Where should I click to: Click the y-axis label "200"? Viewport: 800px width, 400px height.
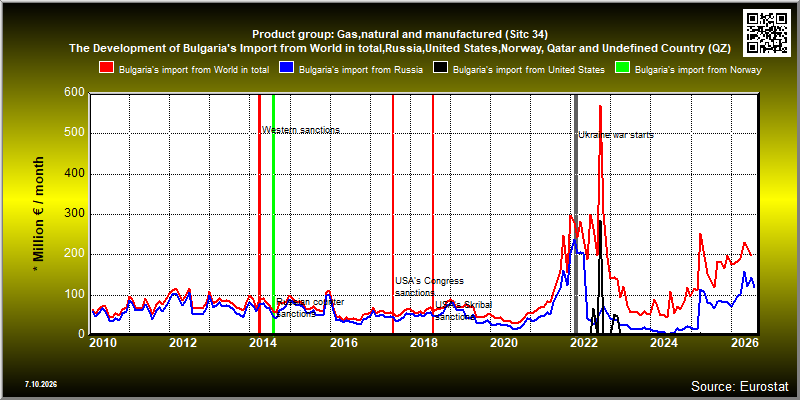click(x=76, y=255)
